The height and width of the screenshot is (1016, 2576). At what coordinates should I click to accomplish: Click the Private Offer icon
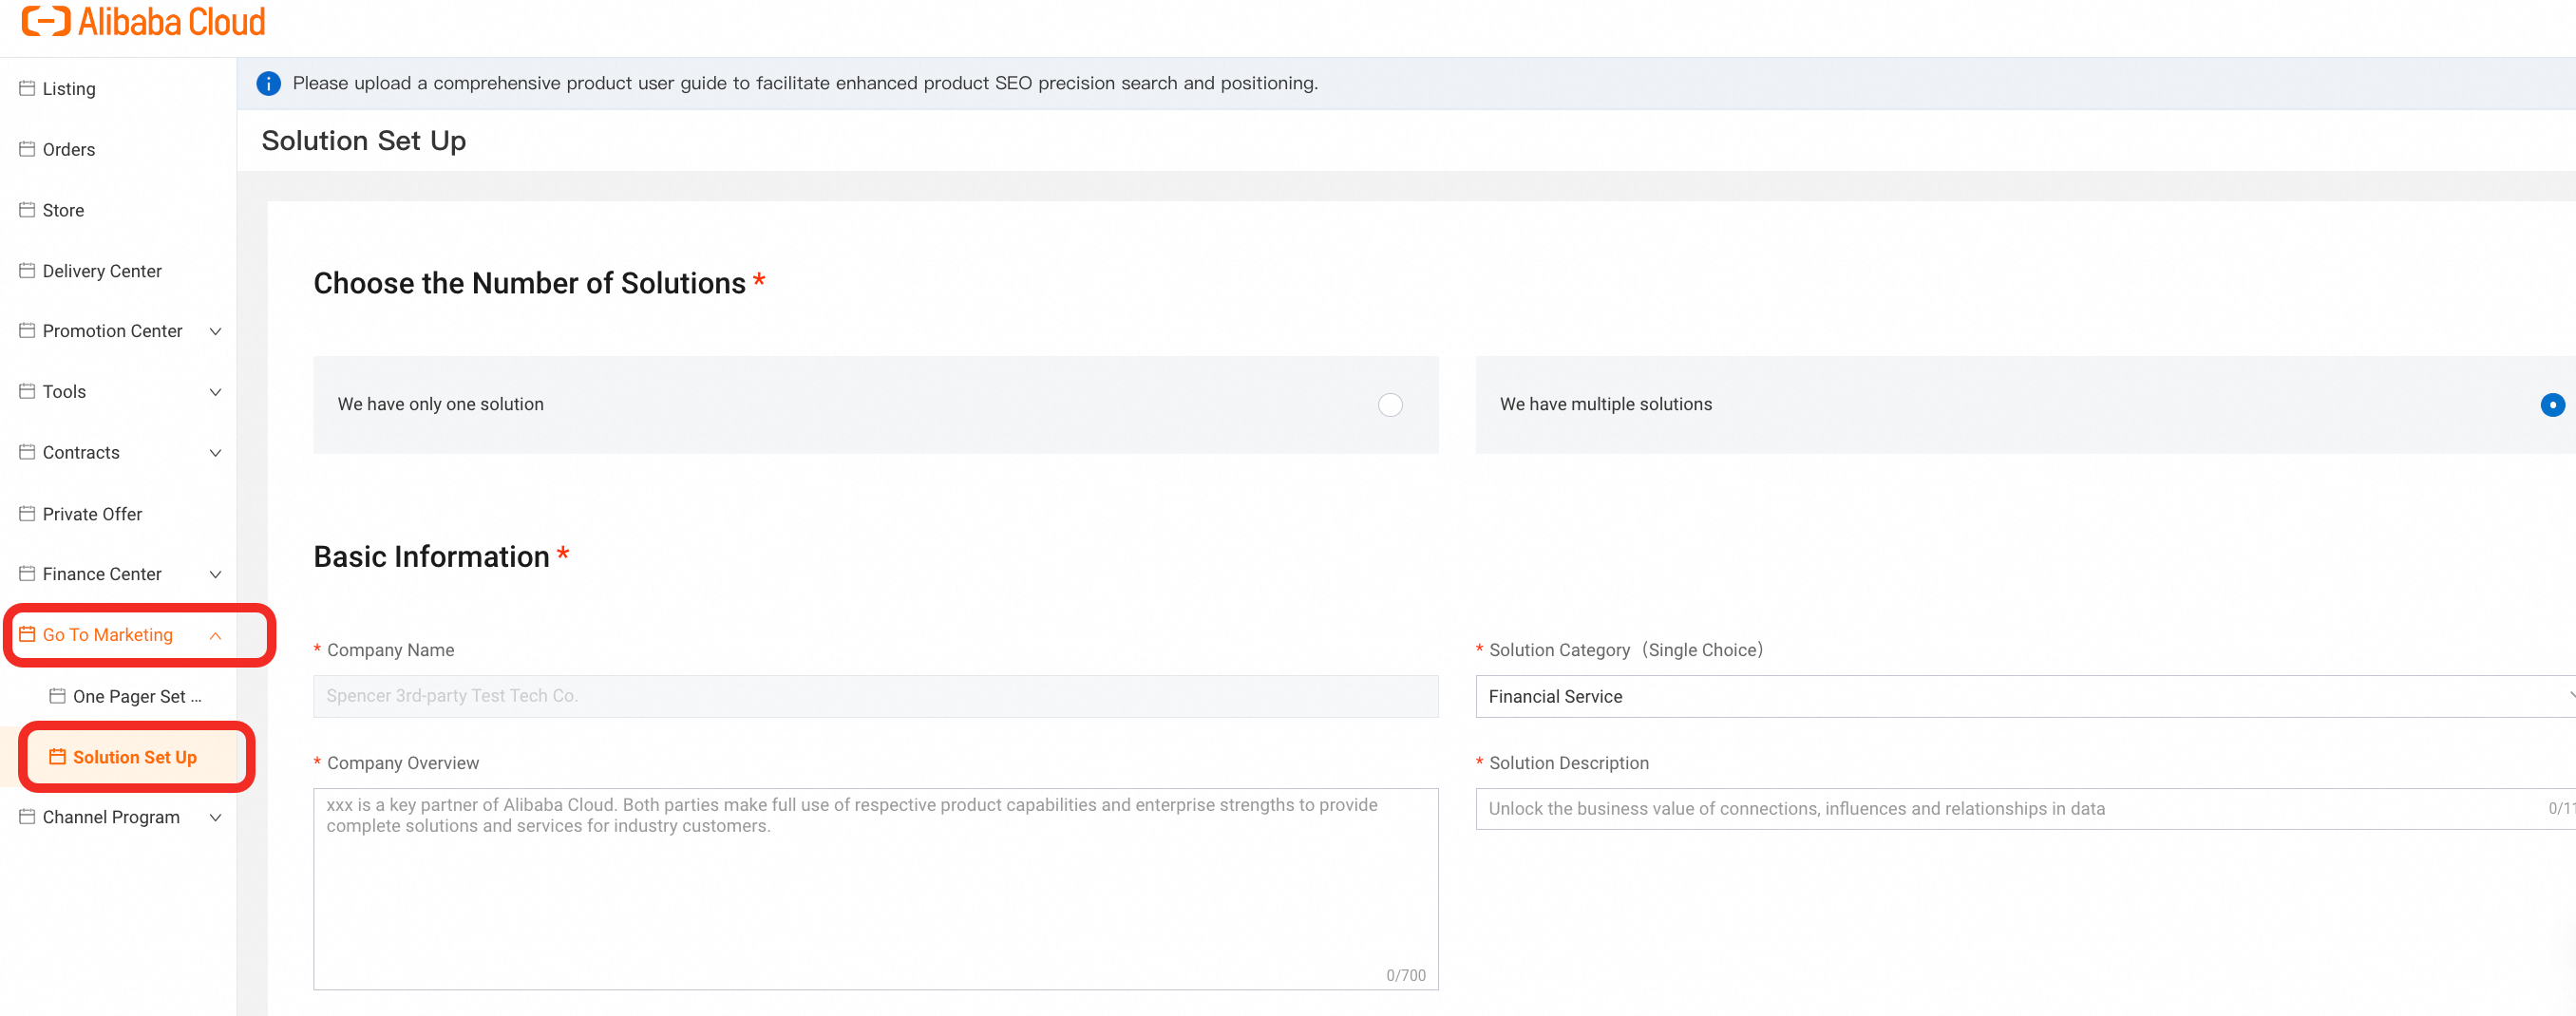pyautogui.click(x=27, y=514)
